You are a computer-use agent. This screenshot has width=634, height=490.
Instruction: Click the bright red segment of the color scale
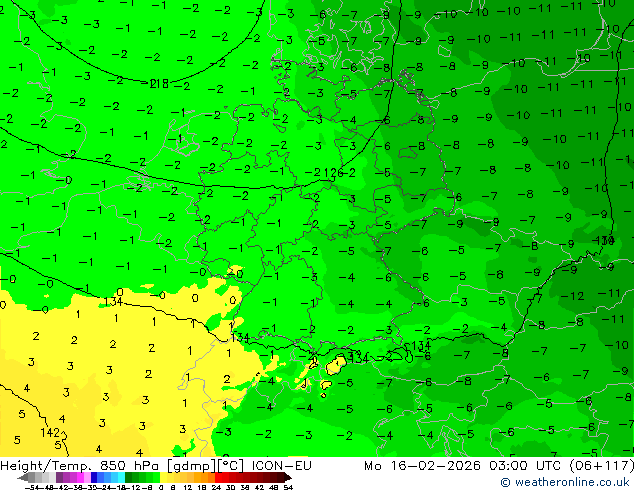click(x=218, y=477)
